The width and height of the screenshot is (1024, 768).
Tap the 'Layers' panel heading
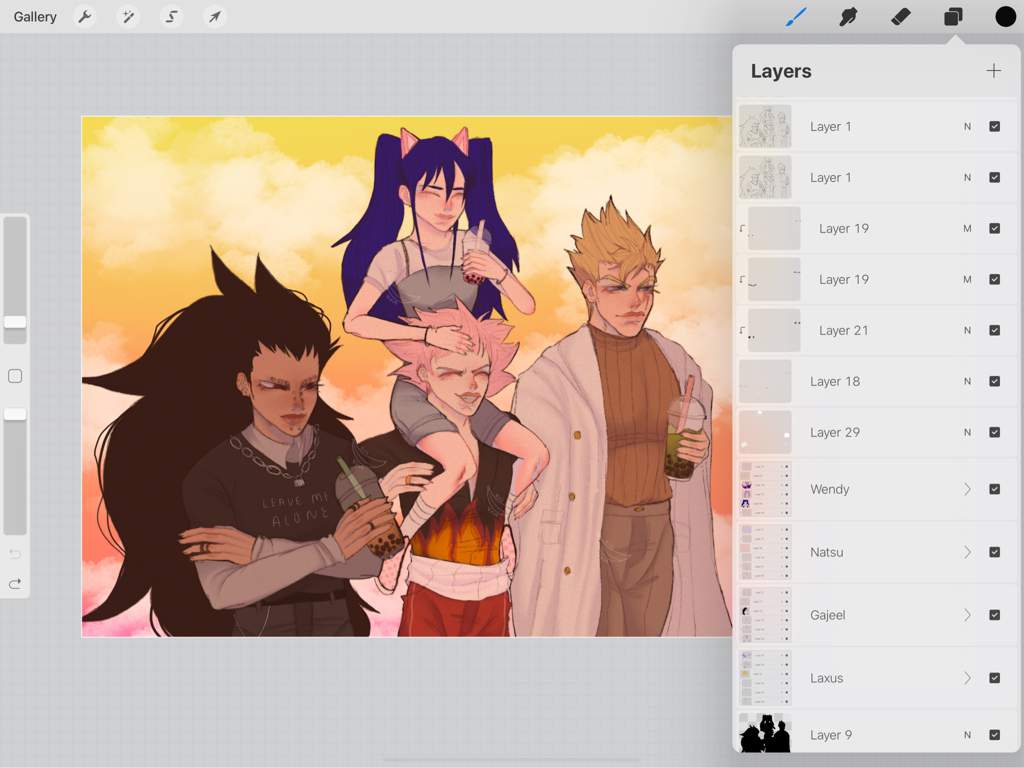[781, 71]
